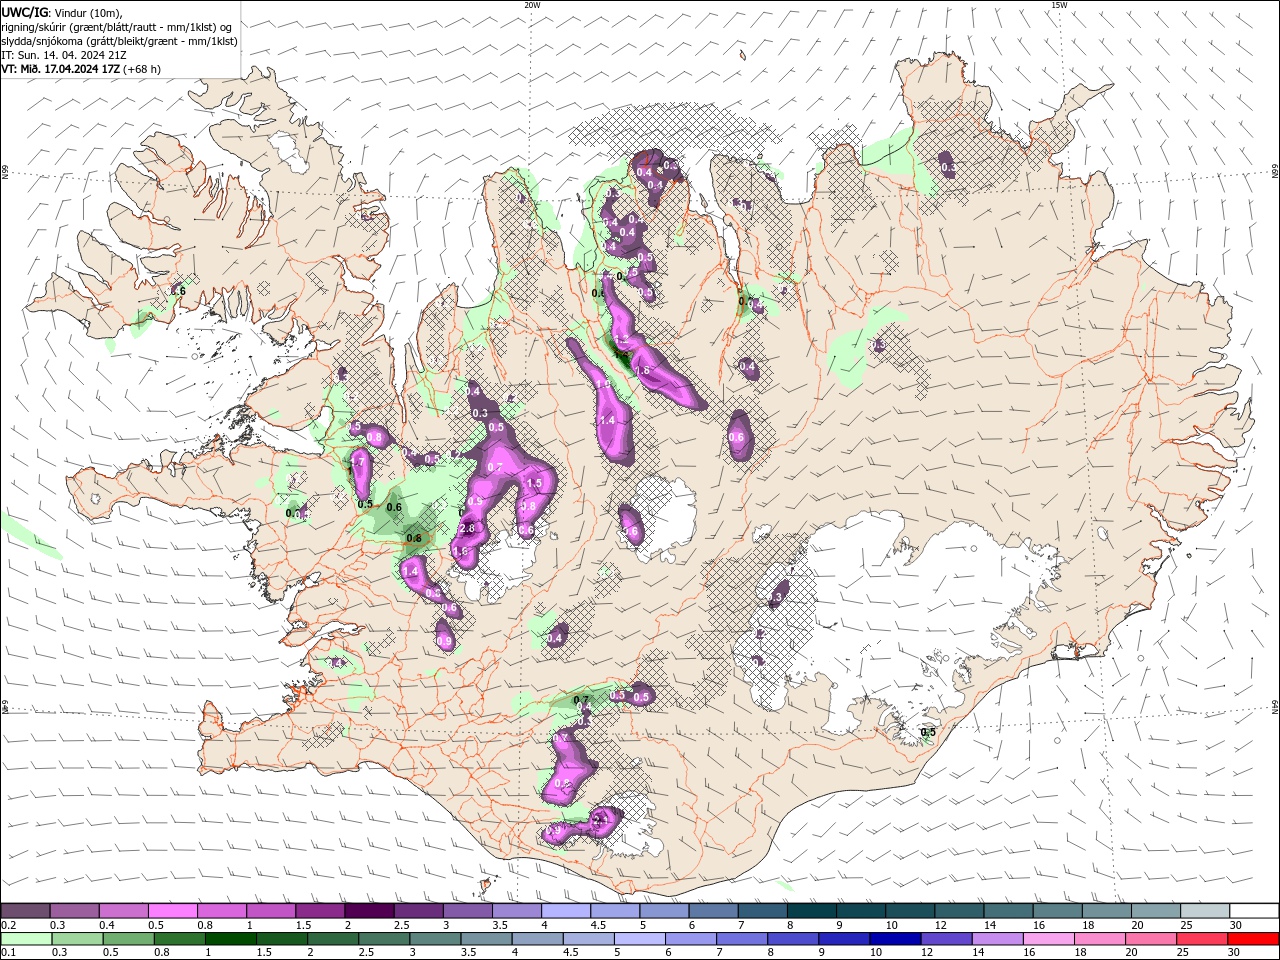Click the '1.7' precipitation value on map
Image resolution: width=1280 pixels, height=960 pixels.
coord(357,464)
